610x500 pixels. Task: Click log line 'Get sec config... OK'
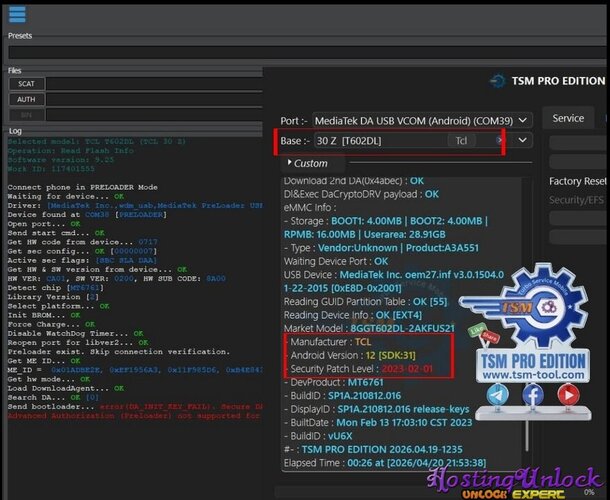(x=82, y=251)
